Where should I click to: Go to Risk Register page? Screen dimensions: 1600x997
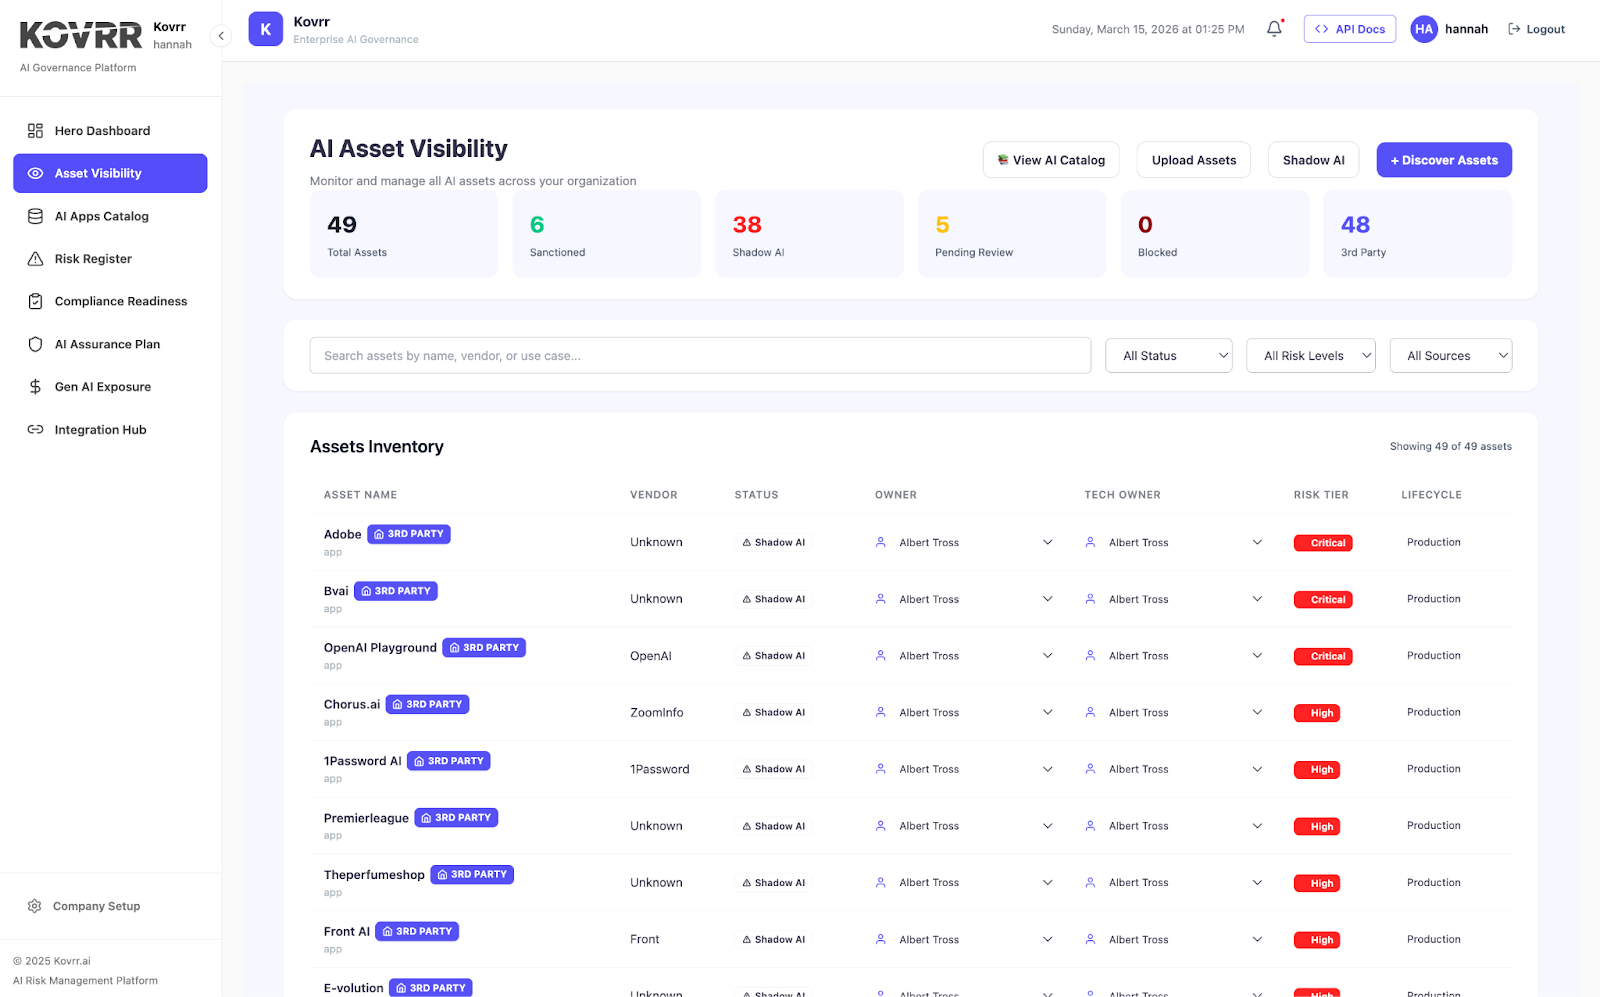coord(110,259)
